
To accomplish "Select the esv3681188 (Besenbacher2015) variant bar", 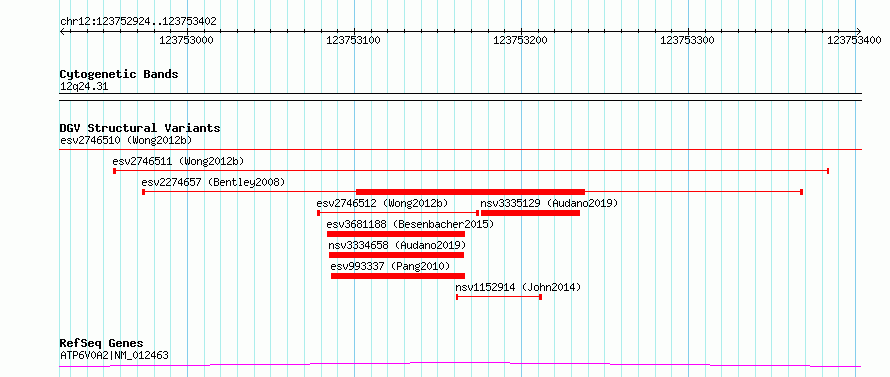I will point(396,234).
